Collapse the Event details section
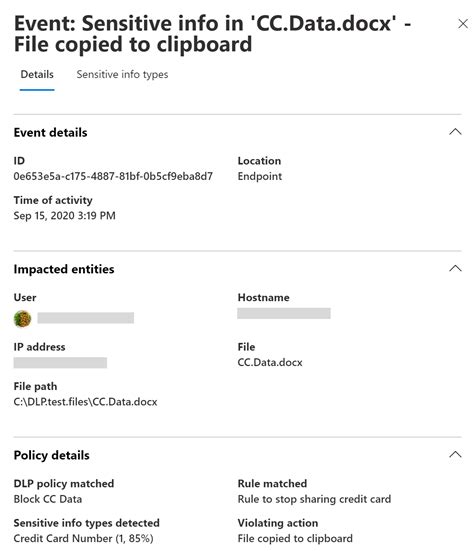 pos(455,132)
